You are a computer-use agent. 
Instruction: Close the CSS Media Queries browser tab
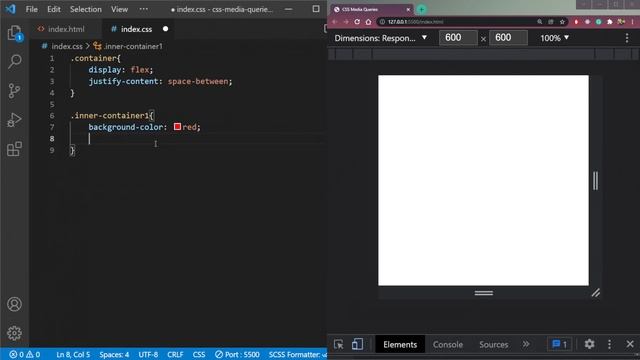408,9
